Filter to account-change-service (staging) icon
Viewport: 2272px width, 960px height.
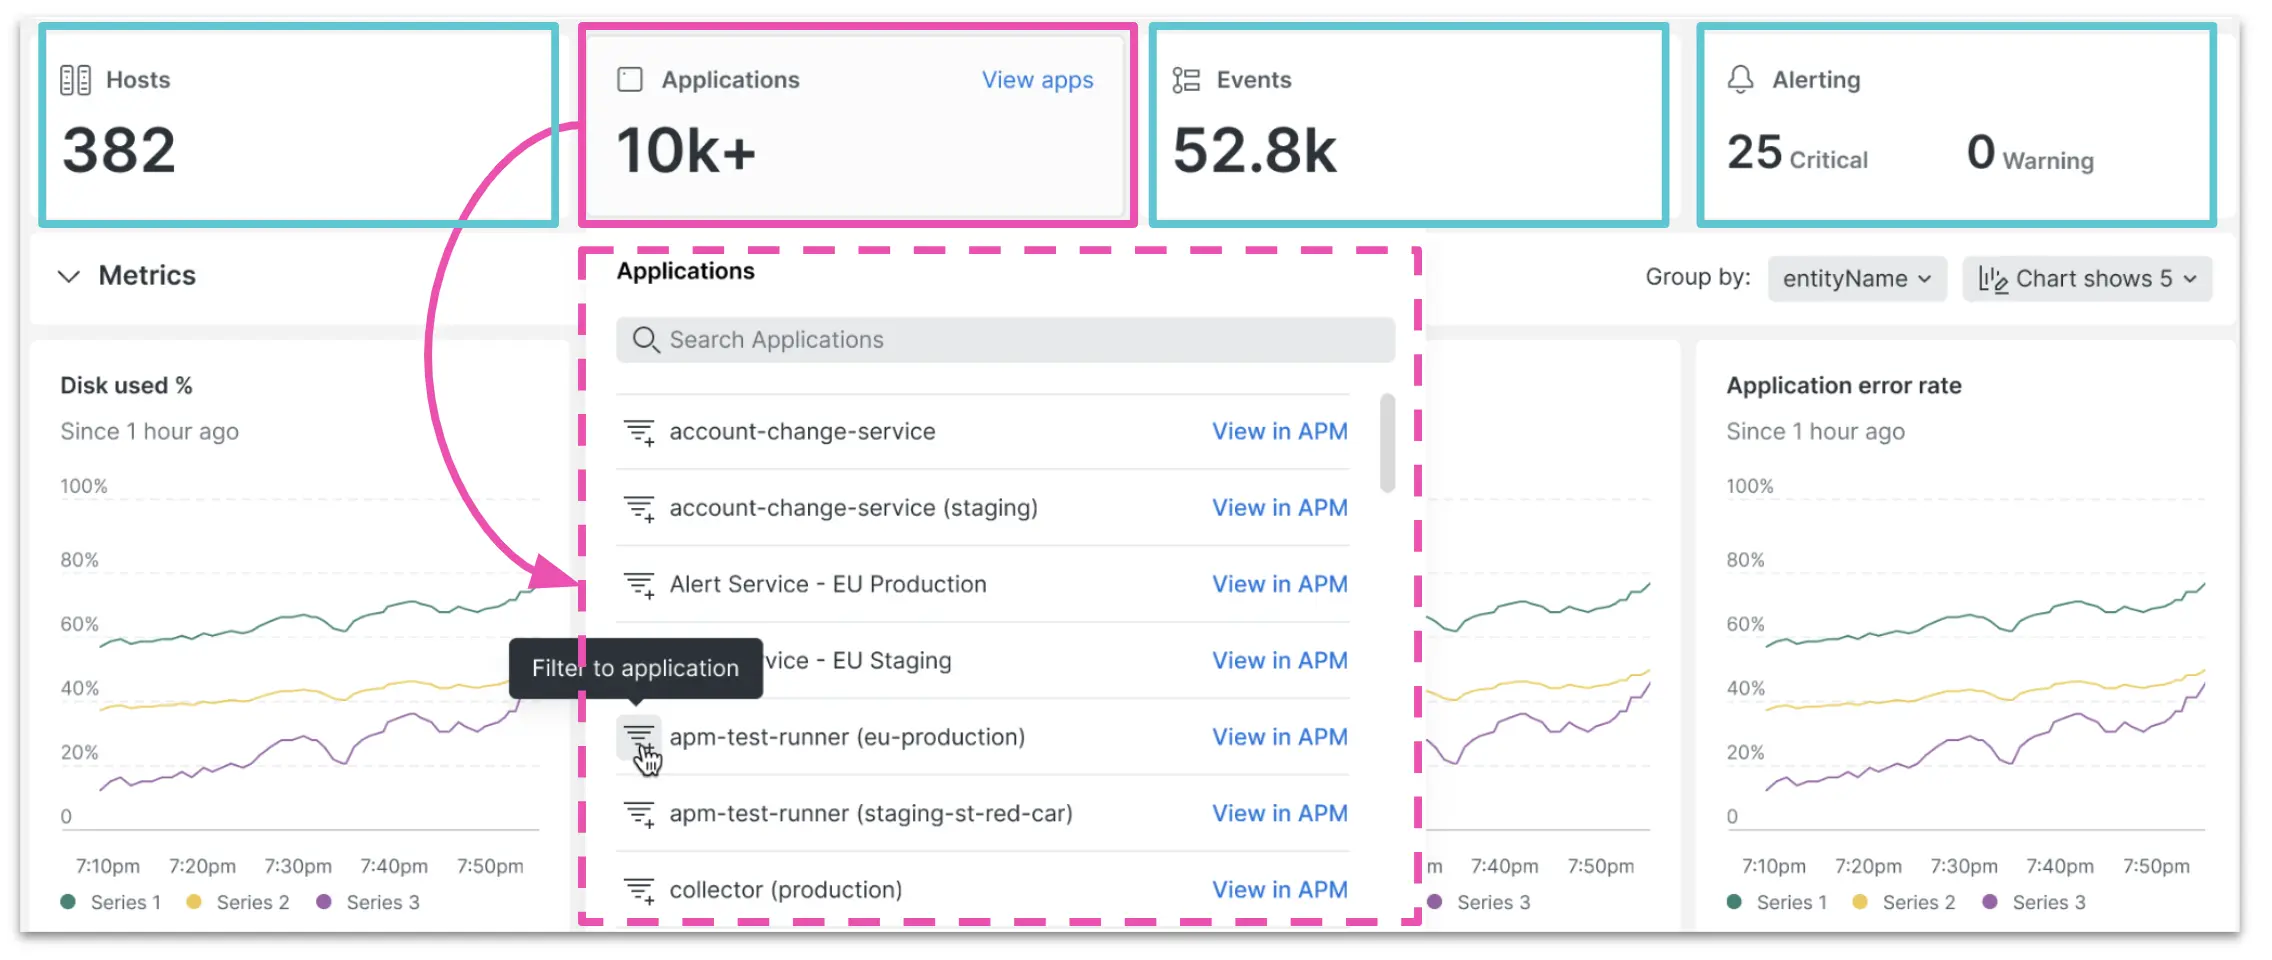point(639,508)
